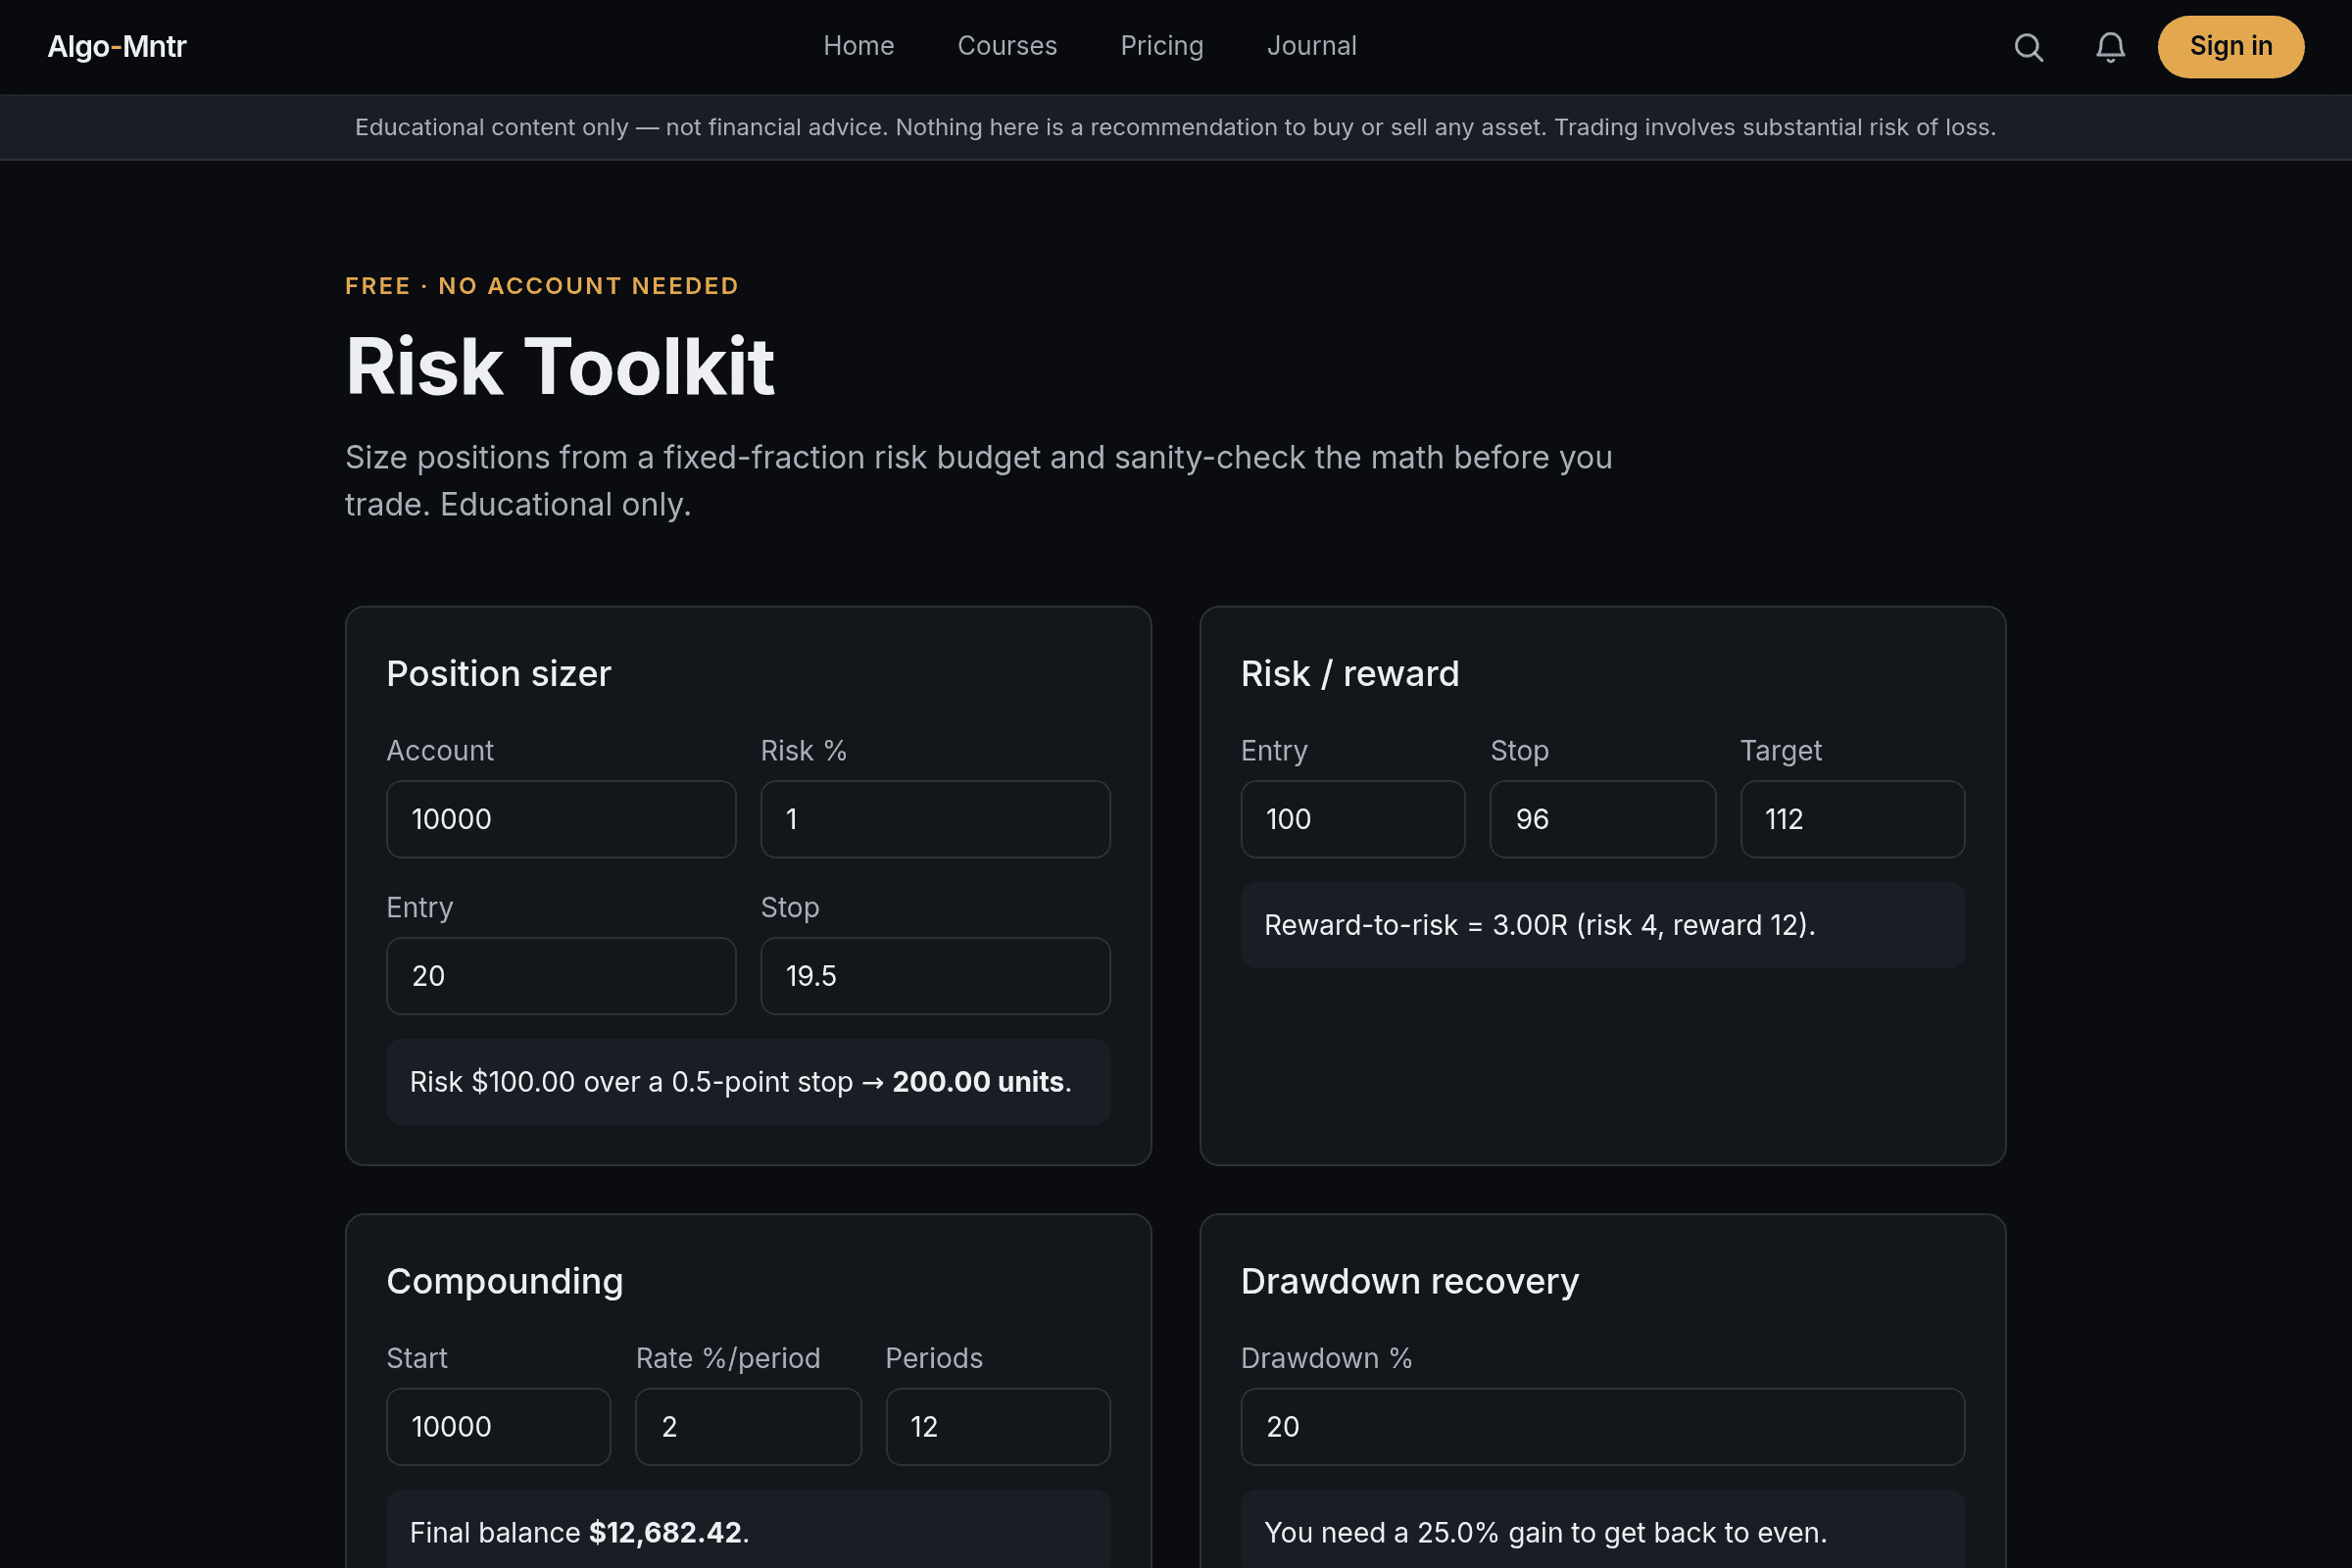Focus Compounding Start field
The width and height of the screenshot is (2352, 1568).
(498, 1427)
